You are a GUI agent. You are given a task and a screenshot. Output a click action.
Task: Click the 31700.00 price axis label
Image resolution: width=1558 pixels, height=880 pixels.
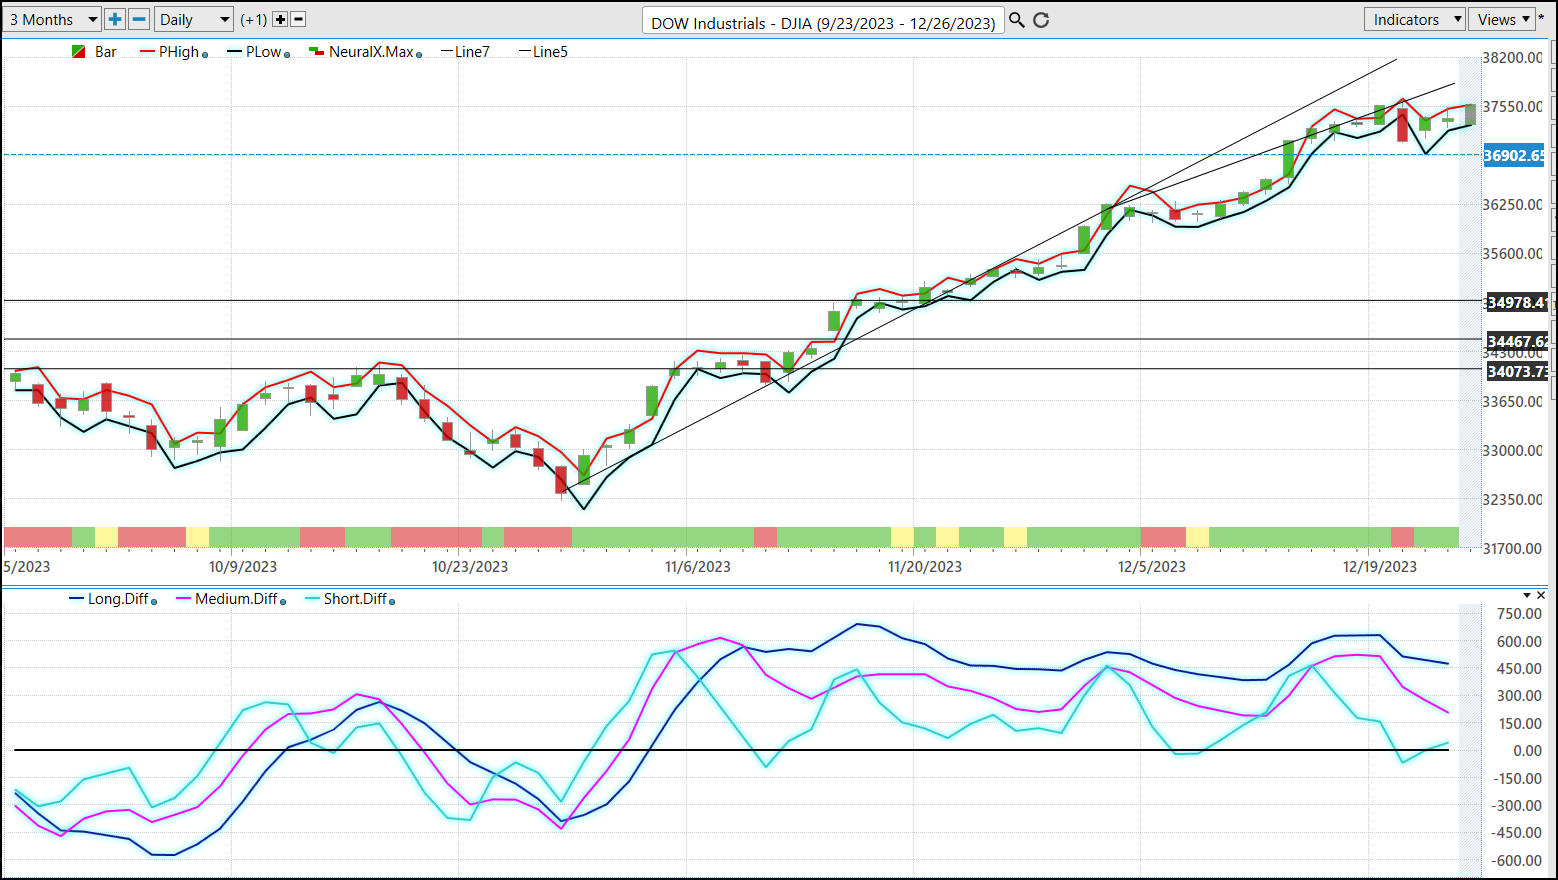pyautogui.click(x=1513, y=549)
